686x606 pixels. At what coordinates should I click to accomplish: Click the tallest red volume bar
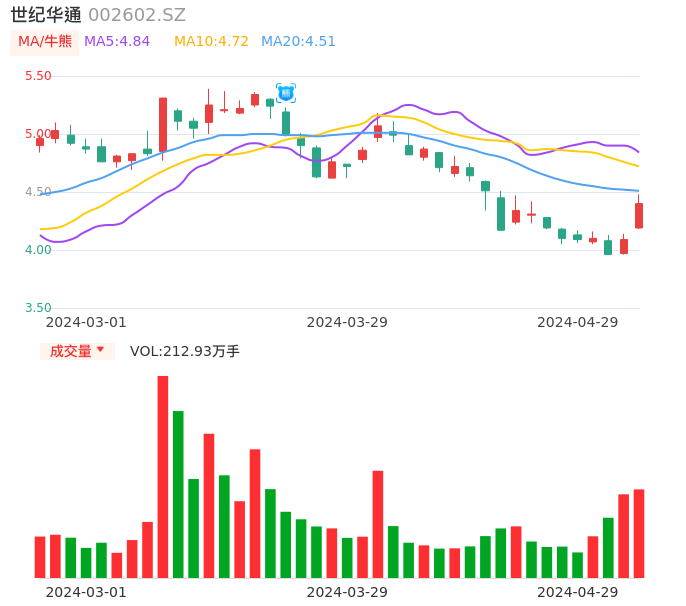162,476
